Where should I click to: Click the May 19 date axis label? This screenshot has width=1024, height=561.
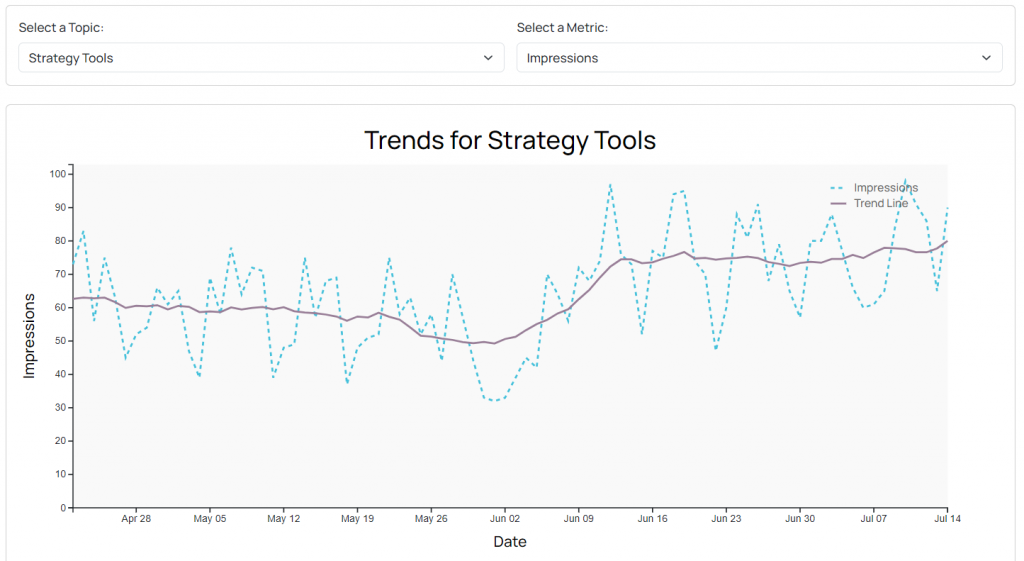[x=357, y=519]
